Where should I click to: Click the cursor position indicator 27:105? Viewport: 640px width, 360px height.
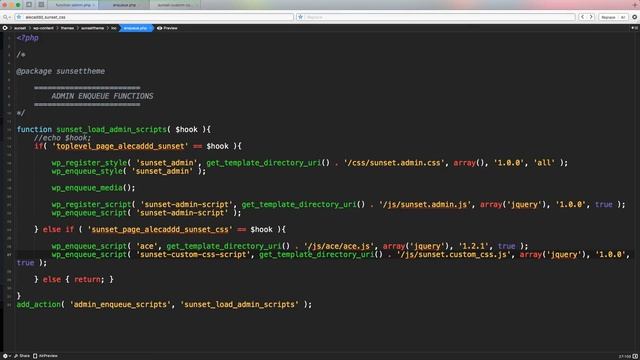click(624, 356)
